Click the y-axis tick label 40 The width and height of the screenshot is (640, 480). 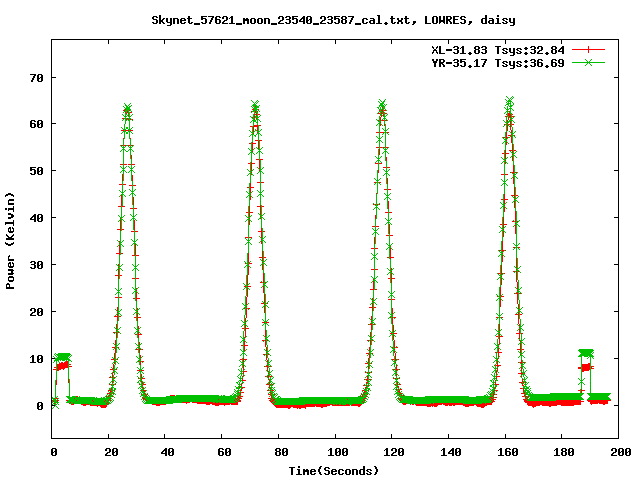[36, 218]
